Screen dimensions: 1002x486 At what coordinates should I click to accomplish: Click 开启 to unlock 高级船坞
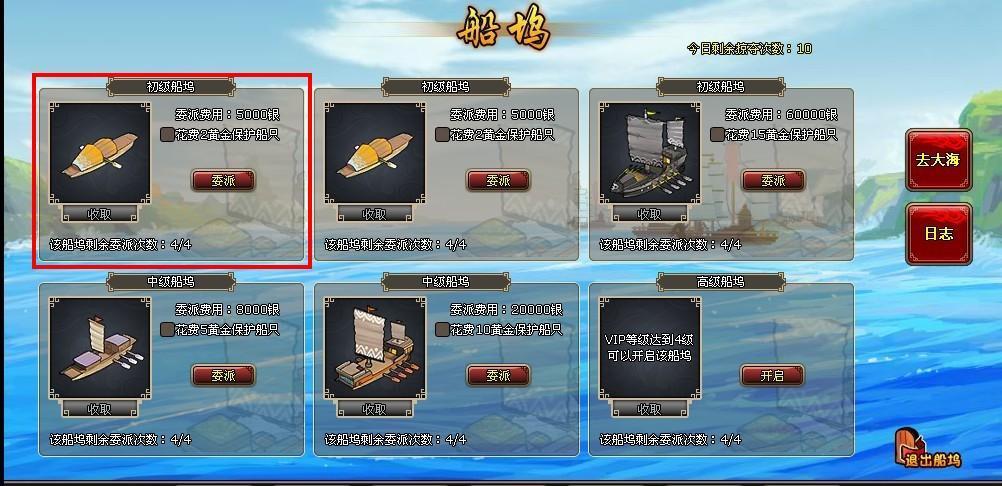coord(773,376)
